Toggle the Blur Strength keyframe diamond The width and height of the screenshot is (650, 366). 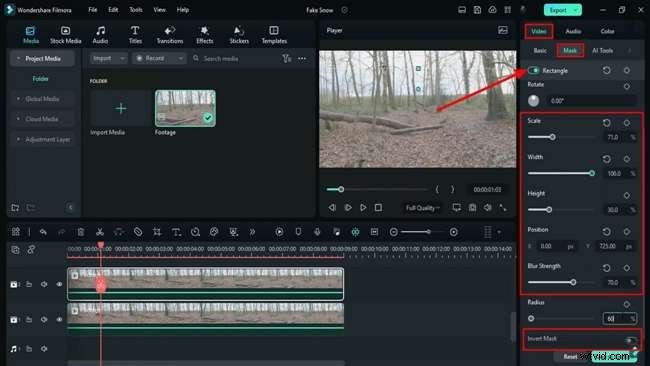627,268
